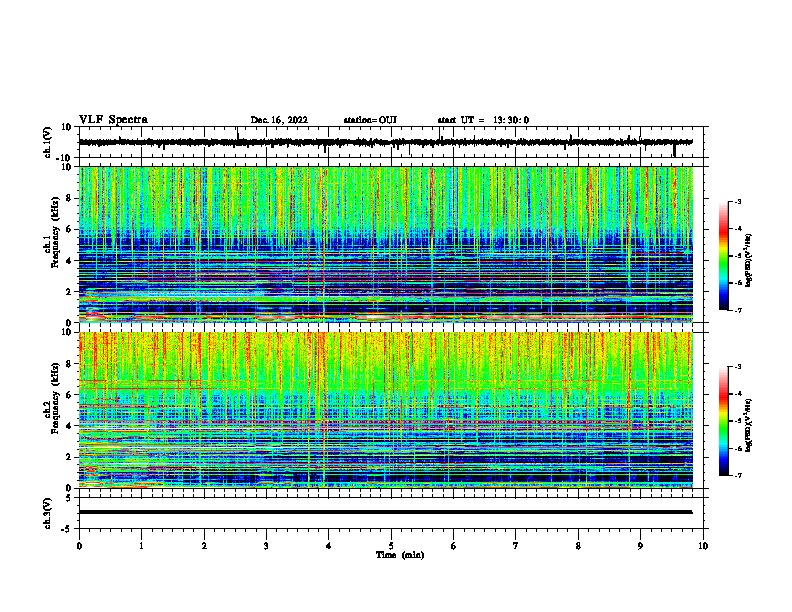This screenshot has height=612, width=792.
Task: Select the 'start UT = 13:30: 0' text
Action: [483, 120]
